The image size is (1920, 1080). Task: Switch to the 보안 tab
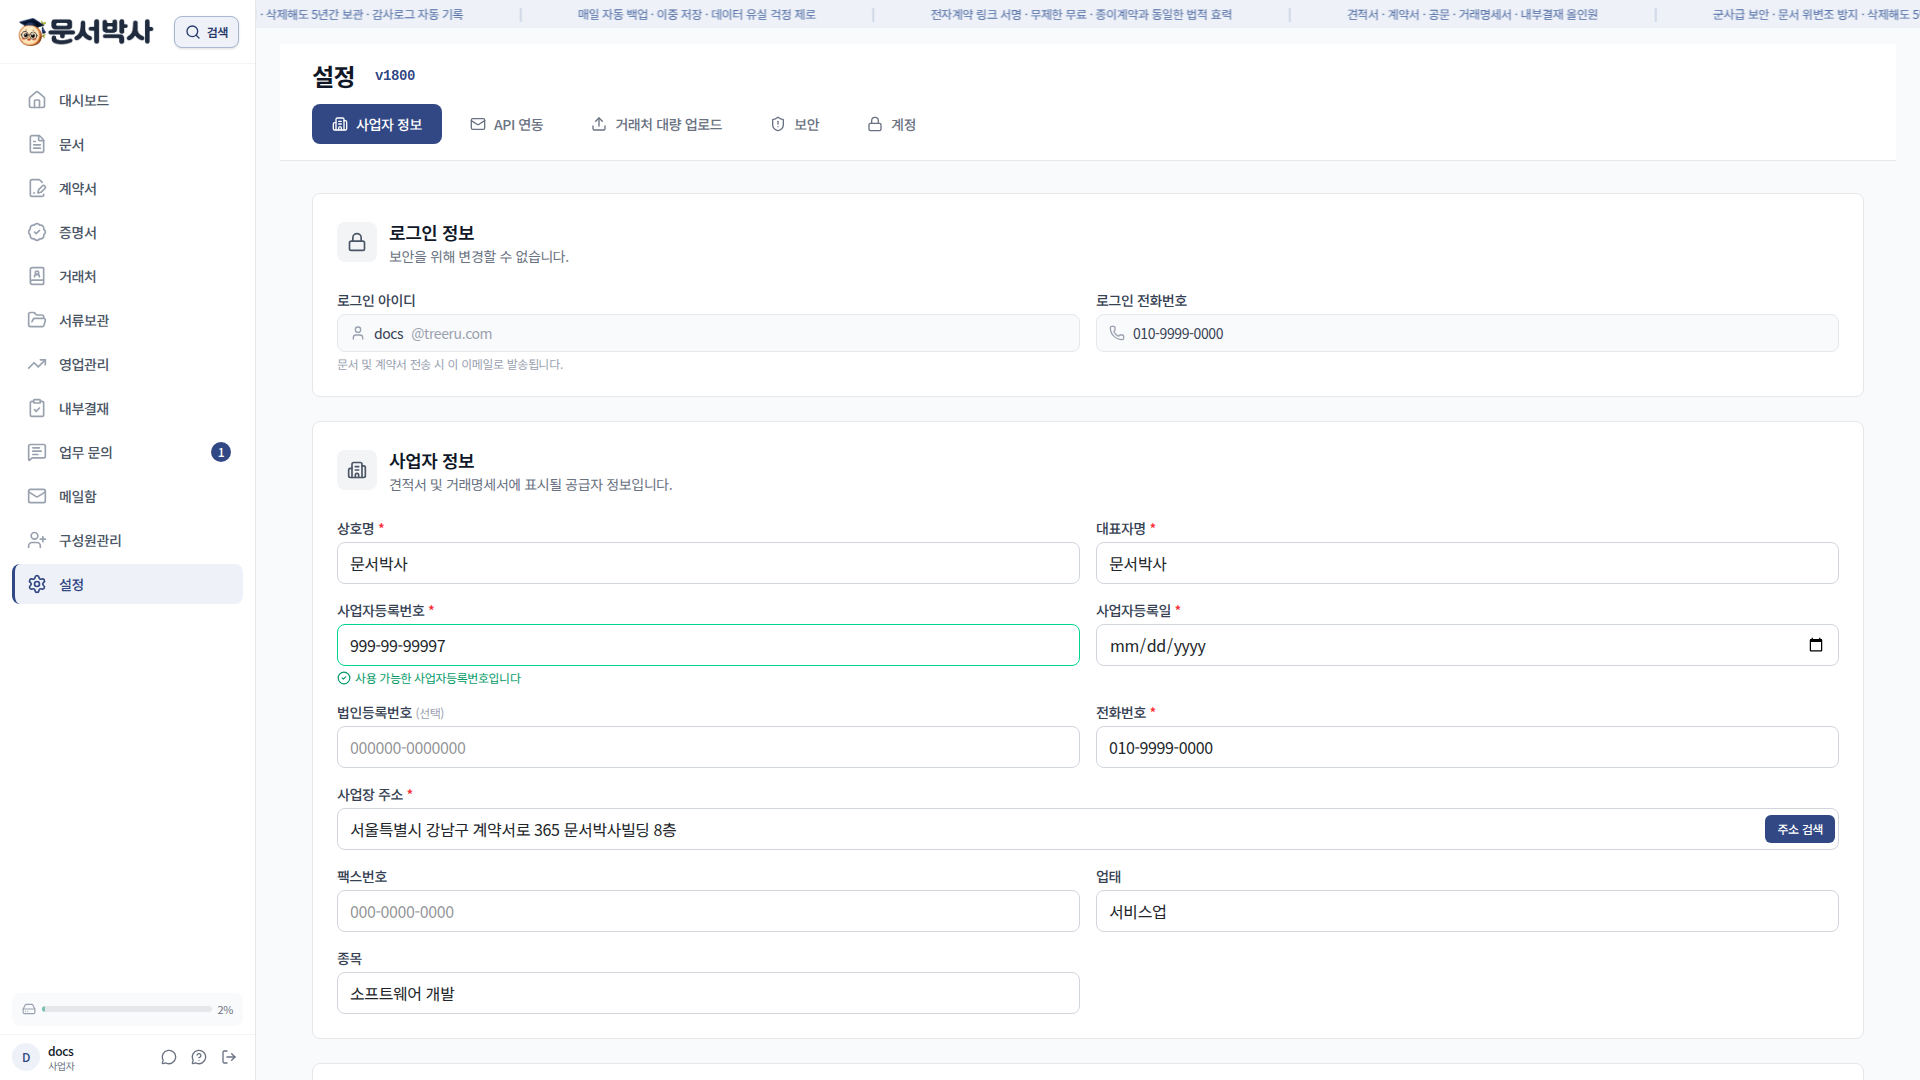(x=795, y=124)
